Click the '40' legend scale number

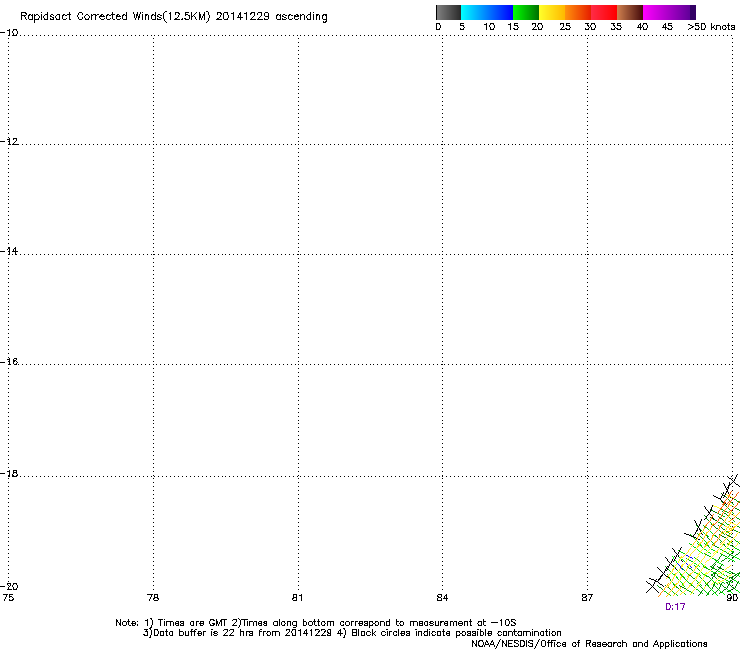point(642,27)
